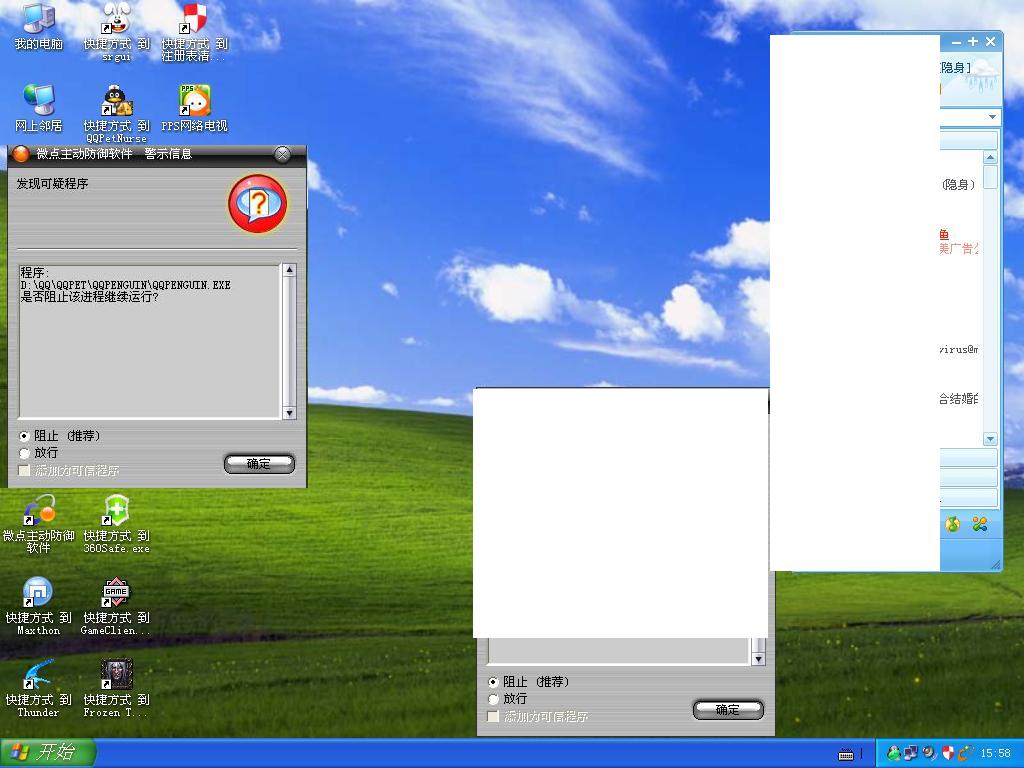Tick 添加为可信程序 in lower warning dialog
This screenshot has height=768, width=1024.
tap(493, 716)
